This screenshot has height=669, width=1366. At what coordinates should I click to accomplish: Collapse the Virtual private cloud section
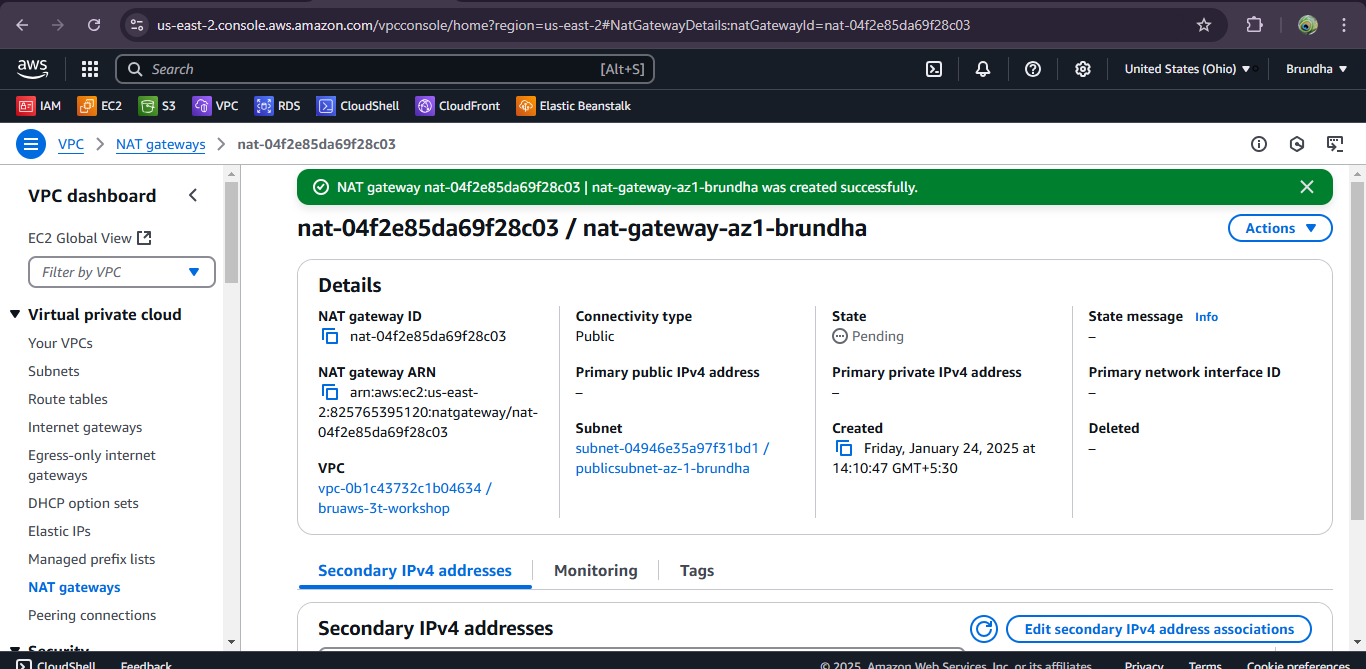[x=15, y=314]
